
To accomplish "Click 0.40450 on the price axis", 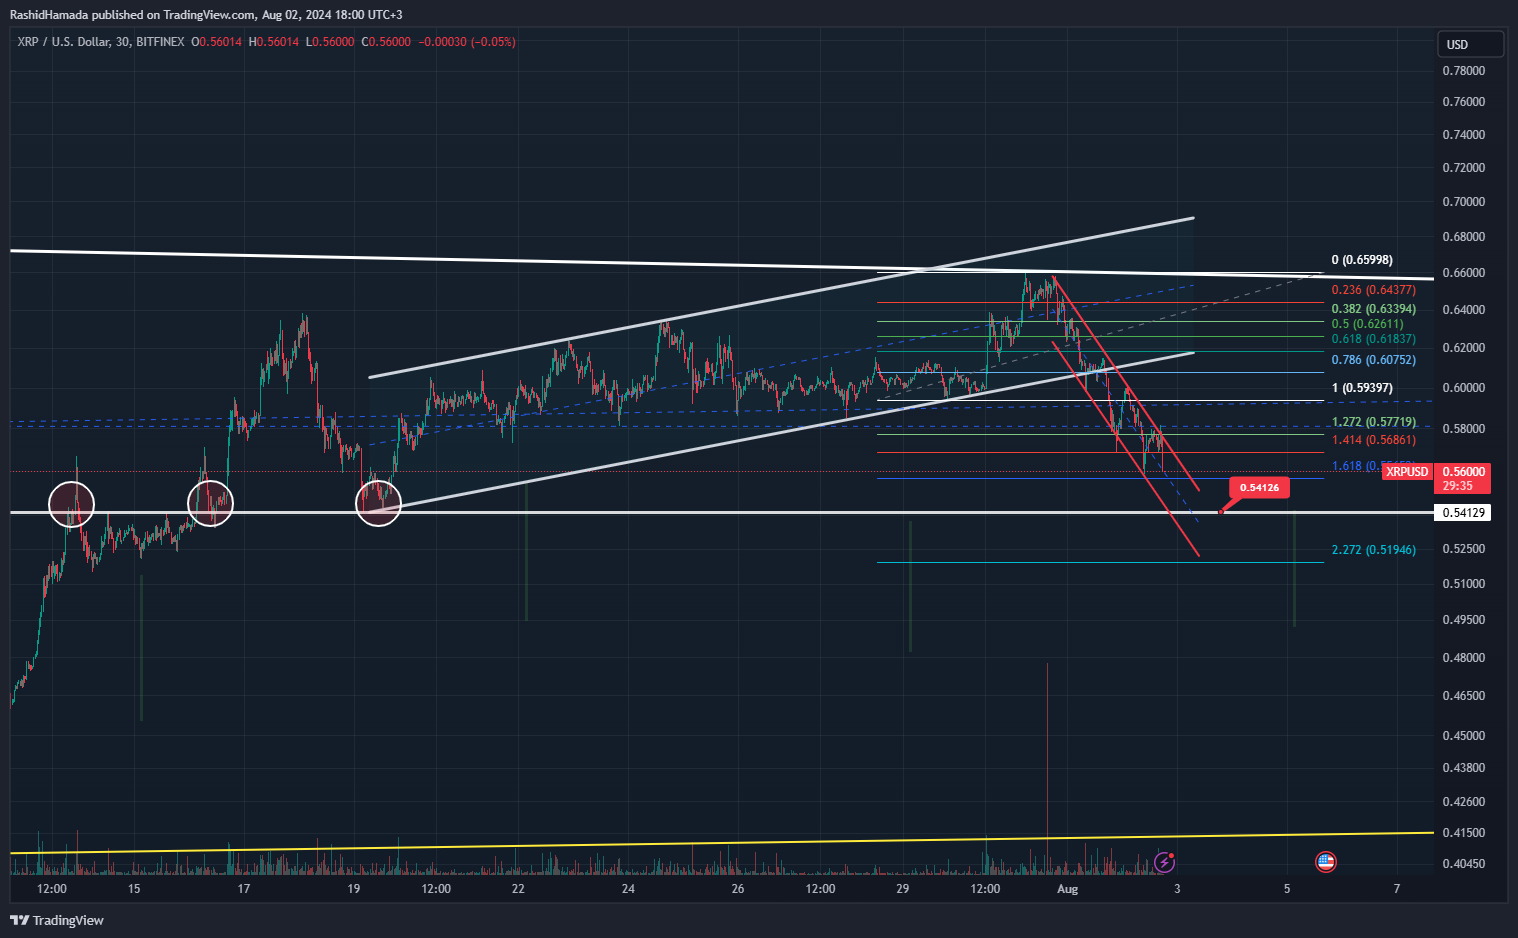I will click(1463, 864).
